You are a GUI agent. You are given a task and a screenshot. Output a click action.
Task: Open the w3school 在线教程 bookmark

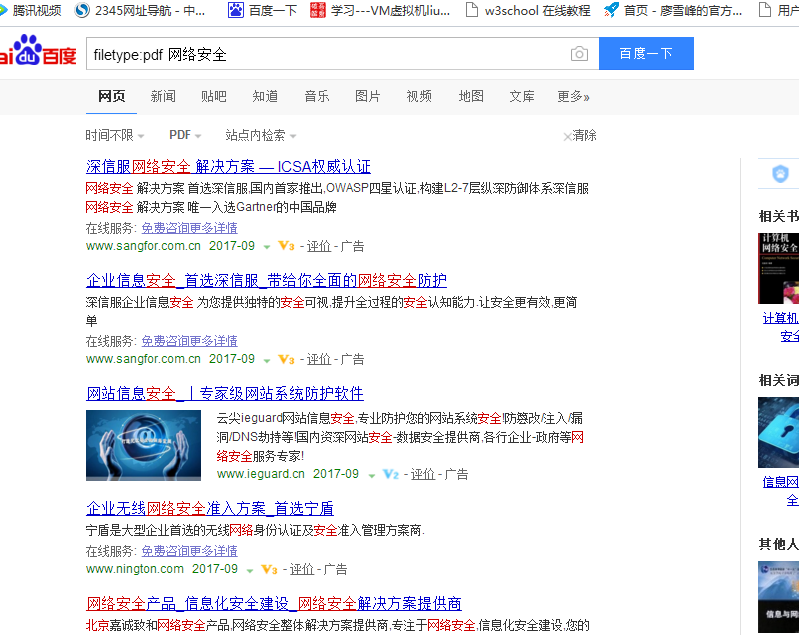point(528,10)
